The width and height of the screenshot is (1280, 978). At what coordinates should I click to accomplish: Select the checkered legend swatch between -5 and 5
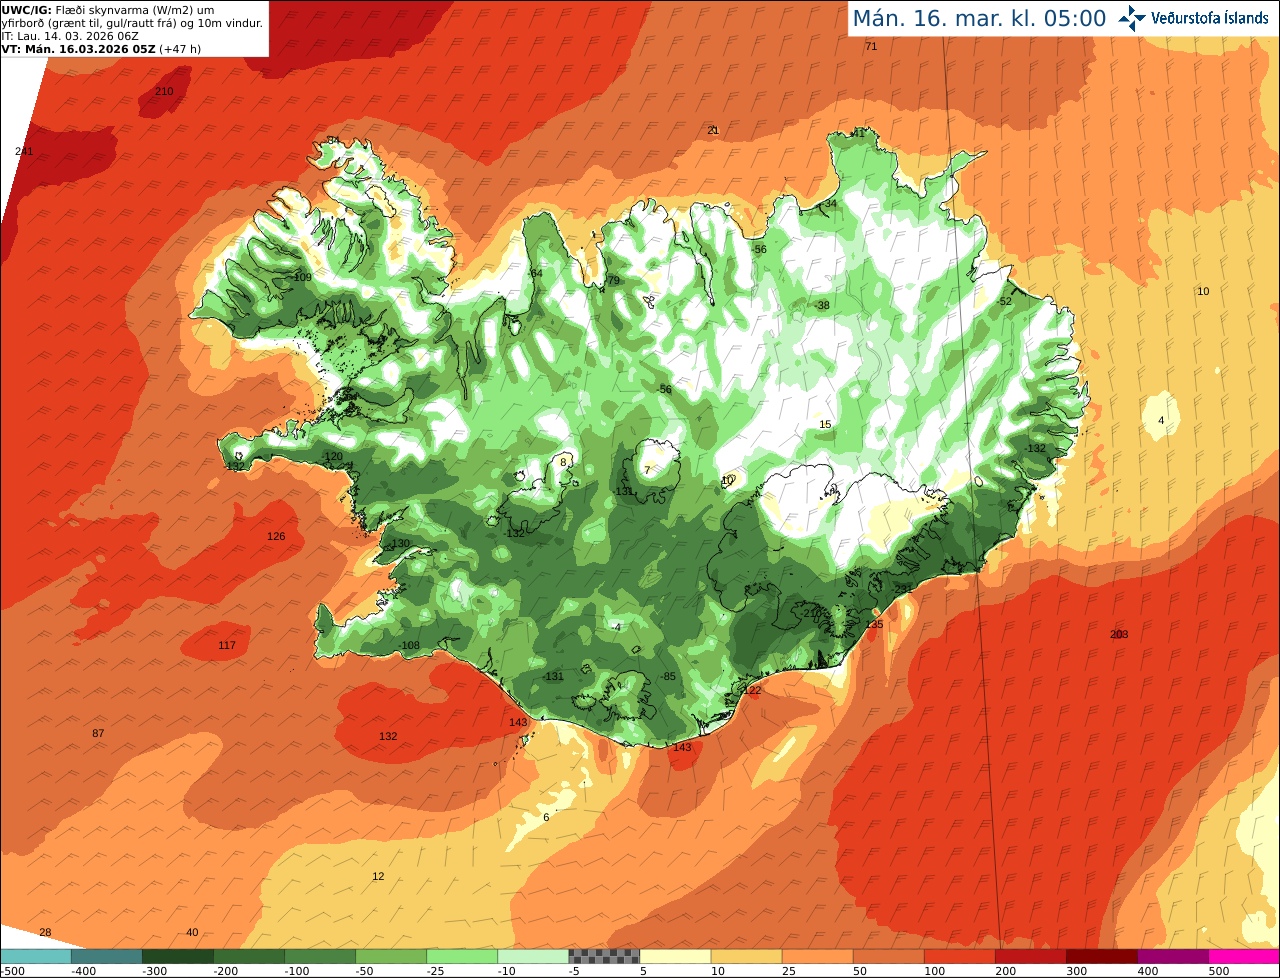(x=603, y=956)
